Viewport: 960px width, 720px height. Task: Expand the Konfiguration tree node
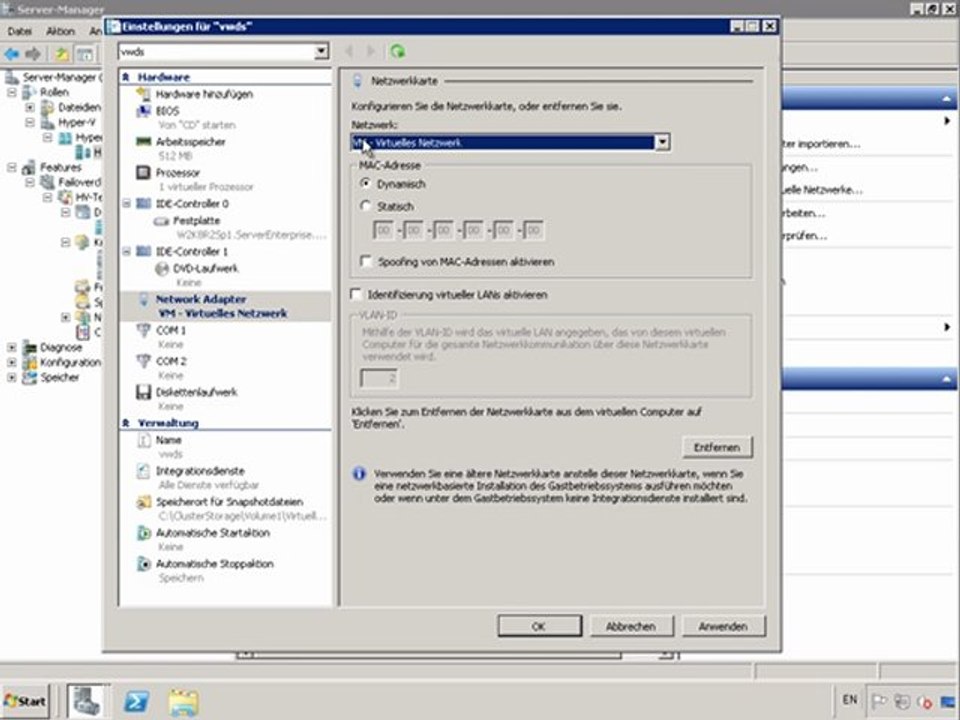click(12, 362)
